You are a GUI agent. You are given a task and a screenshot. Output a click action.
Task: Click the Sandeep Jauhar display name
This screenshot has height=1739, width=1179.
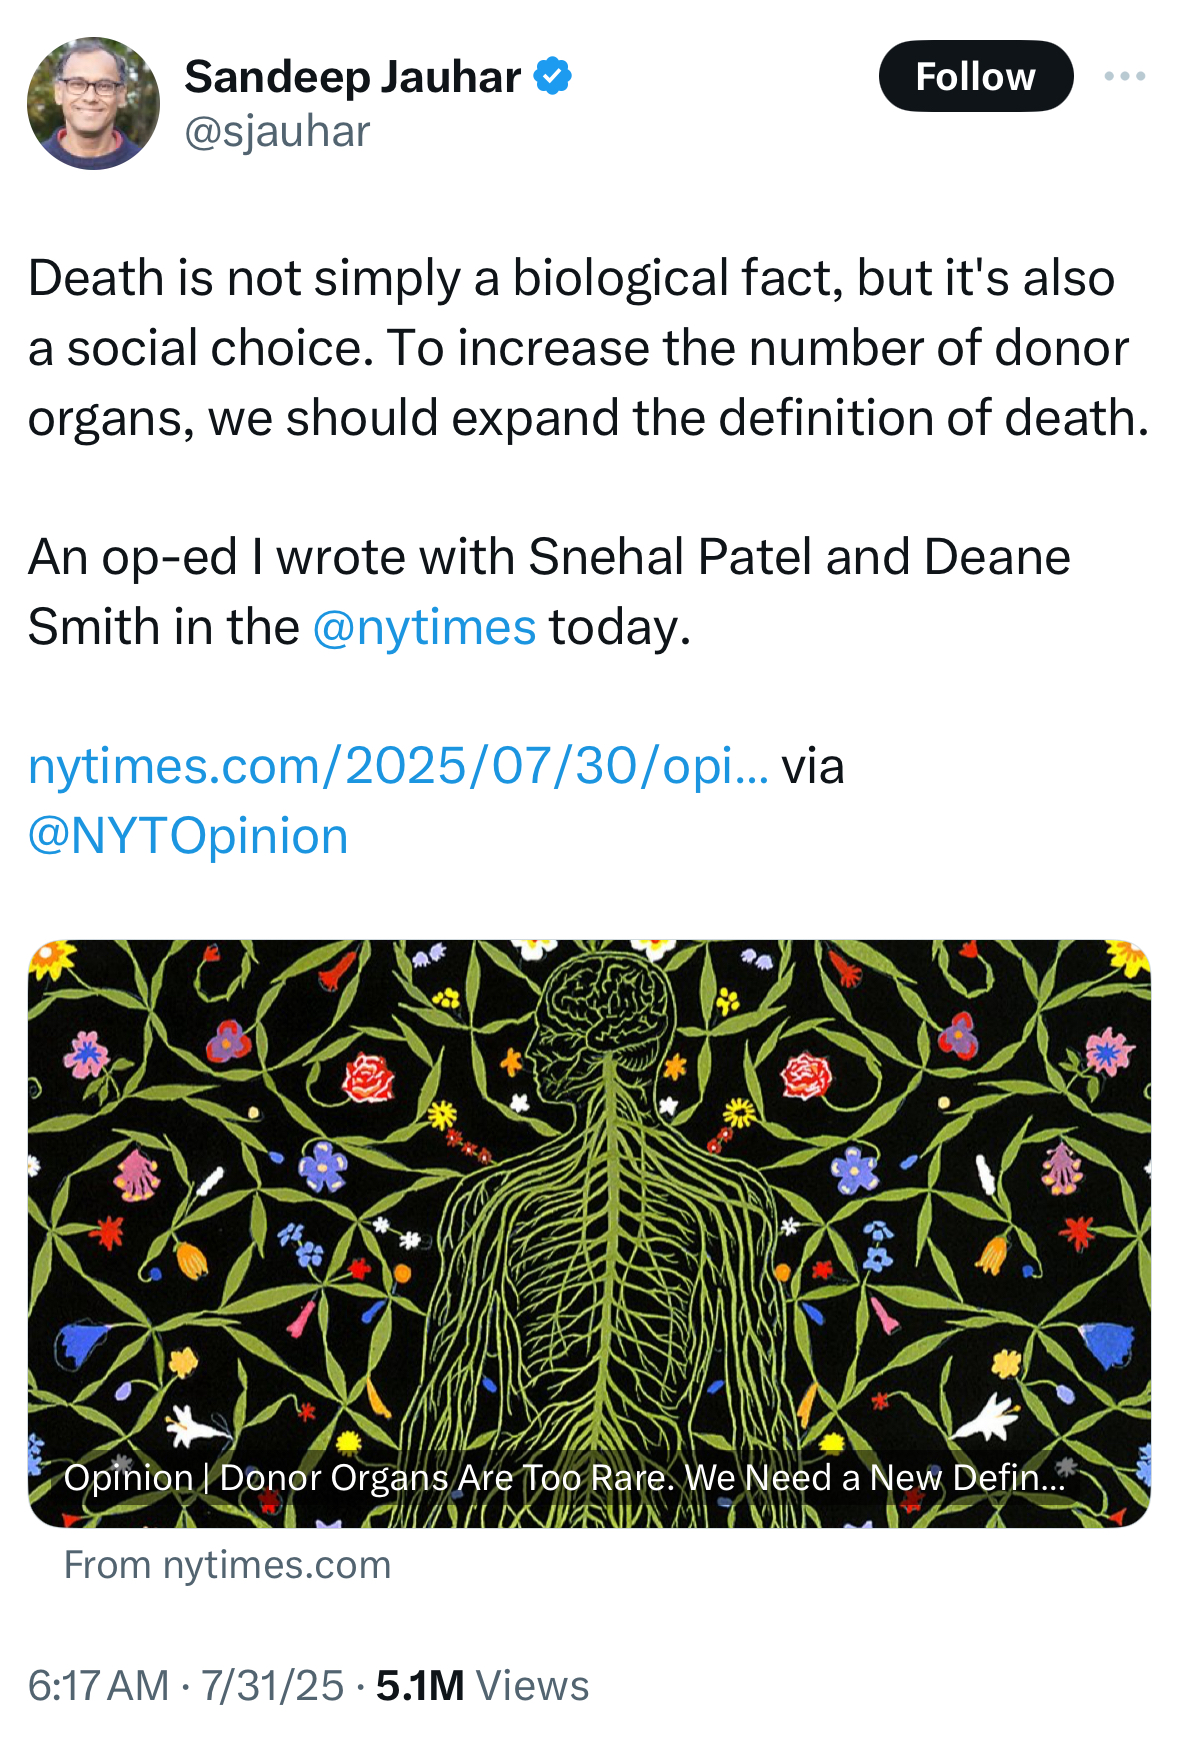point(352,77)
